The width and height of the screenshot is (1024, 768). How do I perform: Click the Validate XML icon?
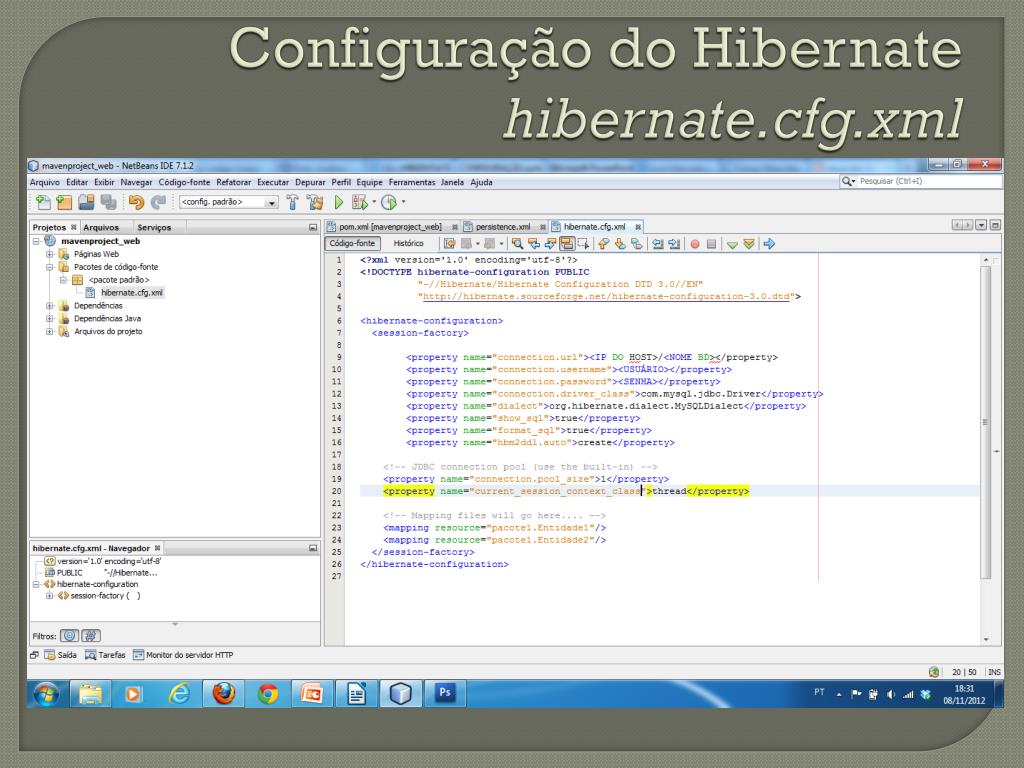[x=749, y=244]
